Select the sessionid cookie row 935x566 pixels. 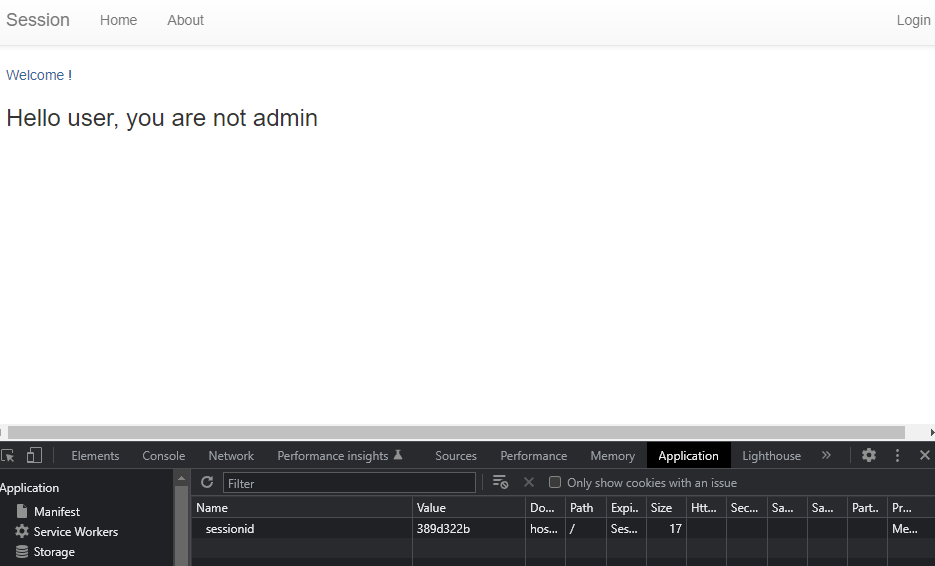pos(563,528)
